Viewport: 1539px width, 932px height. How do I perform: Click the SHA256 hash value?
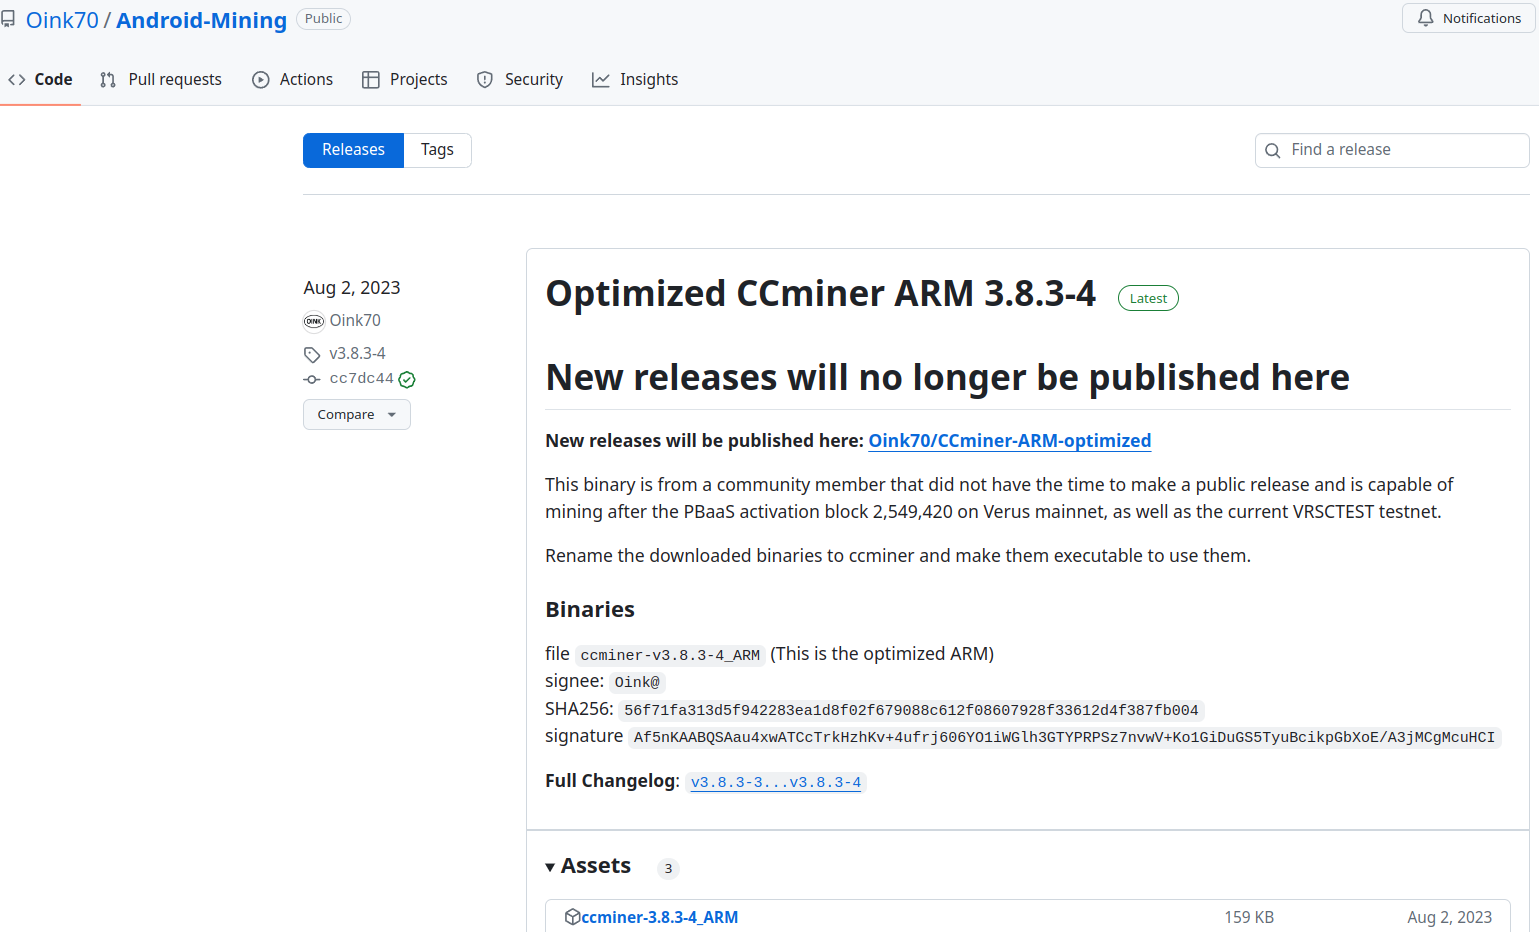tap(911, 711)
